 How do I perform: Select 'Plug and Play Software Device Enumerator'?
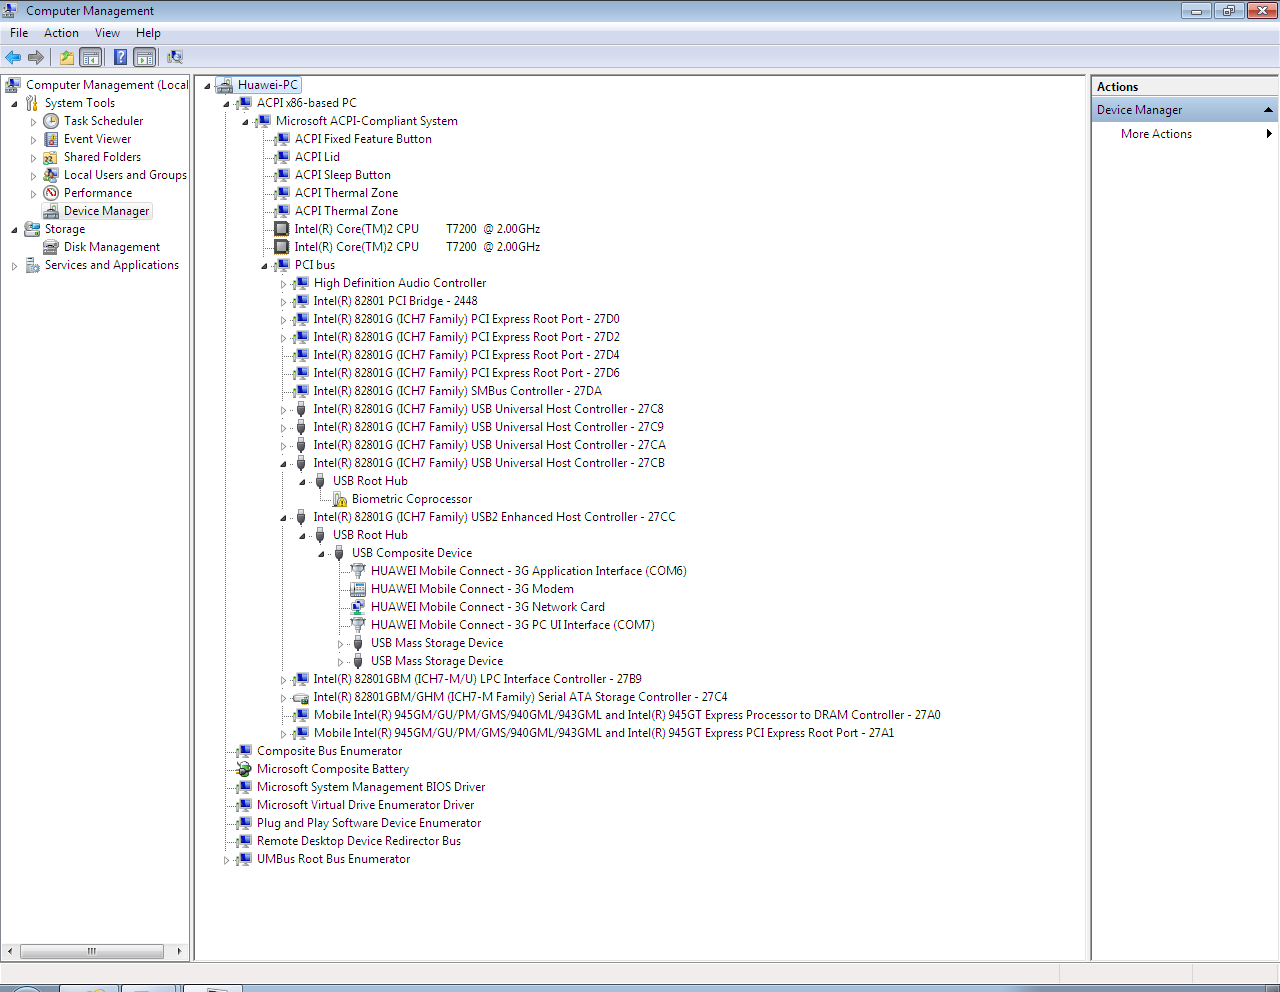[x=369, y=823]
